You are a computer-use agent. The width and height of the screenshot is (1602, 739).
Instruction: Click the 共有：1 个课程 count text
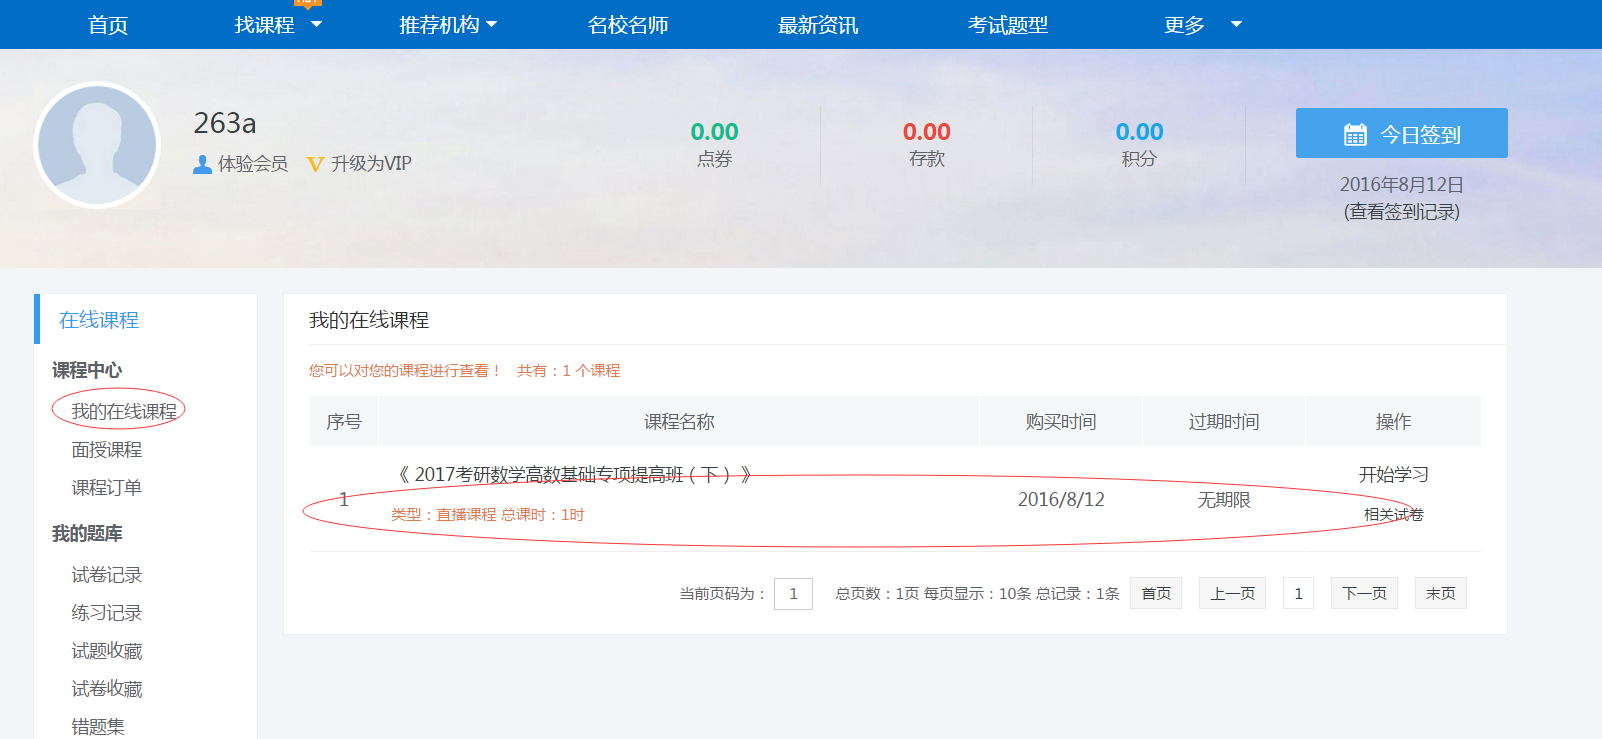click(568, 371)
